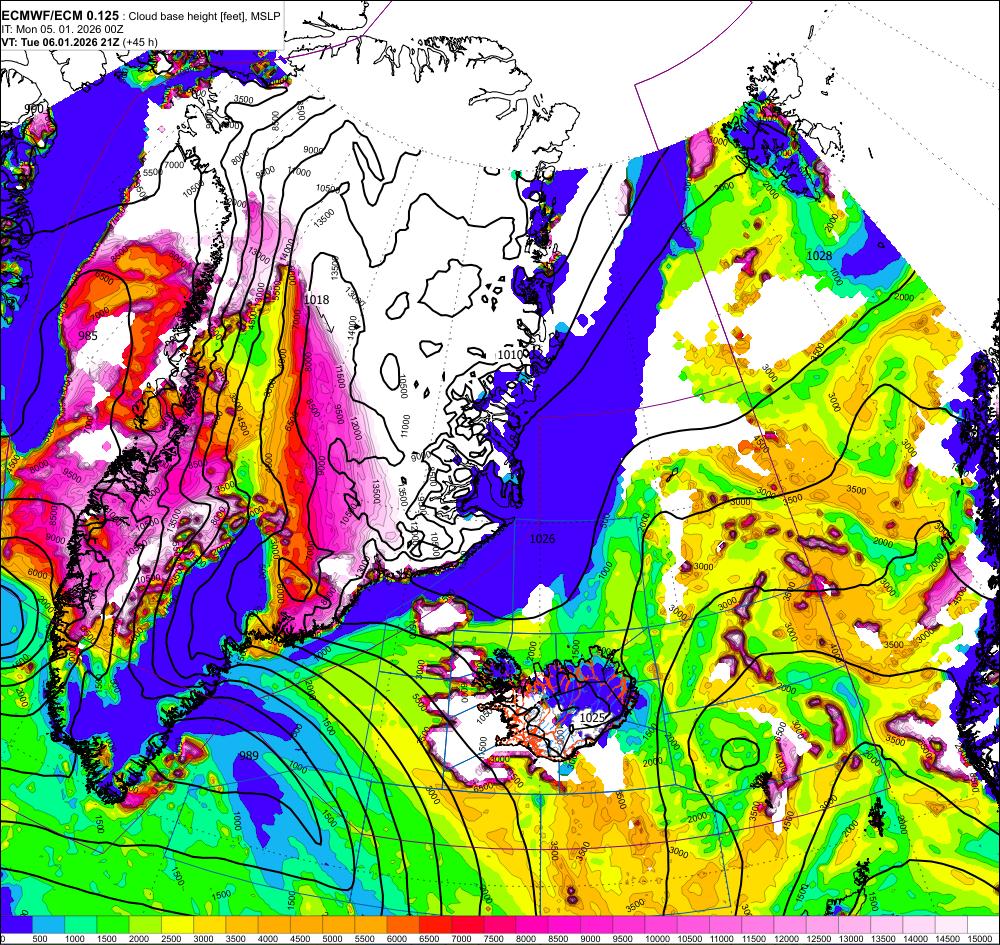Image resolution: width=1000 pixels, height=945 pixels.
Task: Click the green 1500–2000 ft legend swatch
Action: click(113, 924)
